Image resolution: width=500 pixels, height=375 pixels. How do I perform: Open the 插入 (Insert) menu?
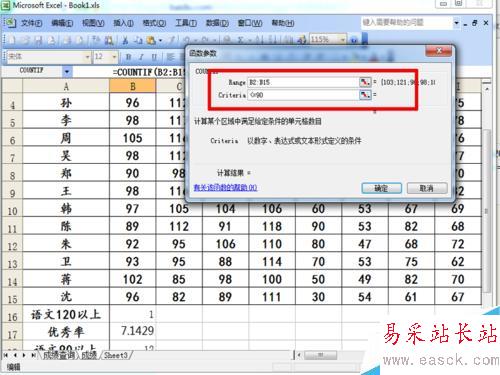click(123, 23)
